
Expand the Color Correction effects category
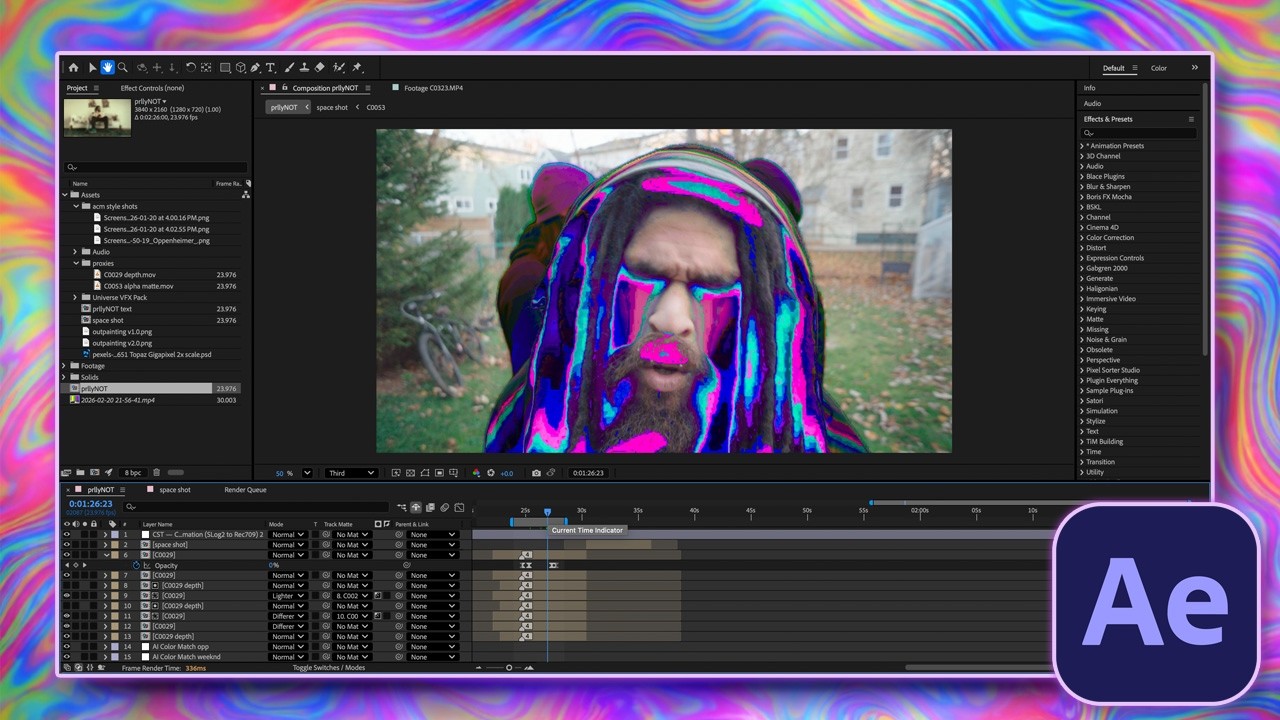click(x=1082, y=238)
